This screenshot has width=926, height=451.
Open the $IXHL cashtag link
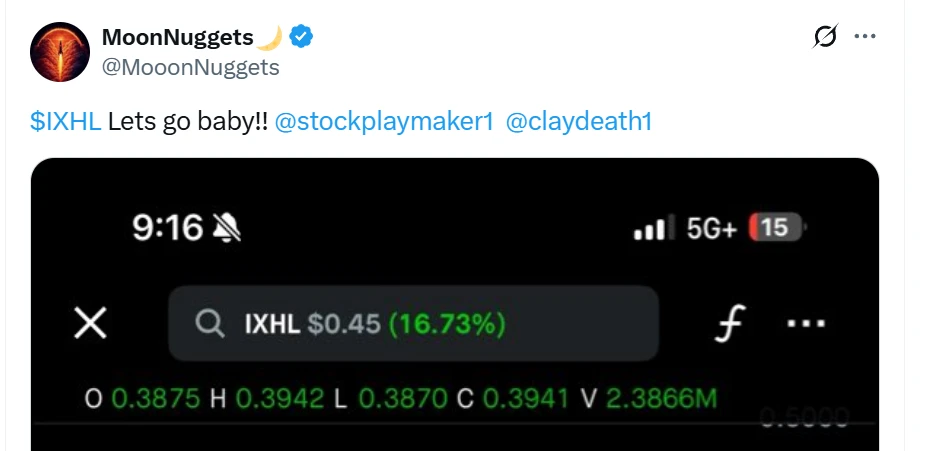65,123
